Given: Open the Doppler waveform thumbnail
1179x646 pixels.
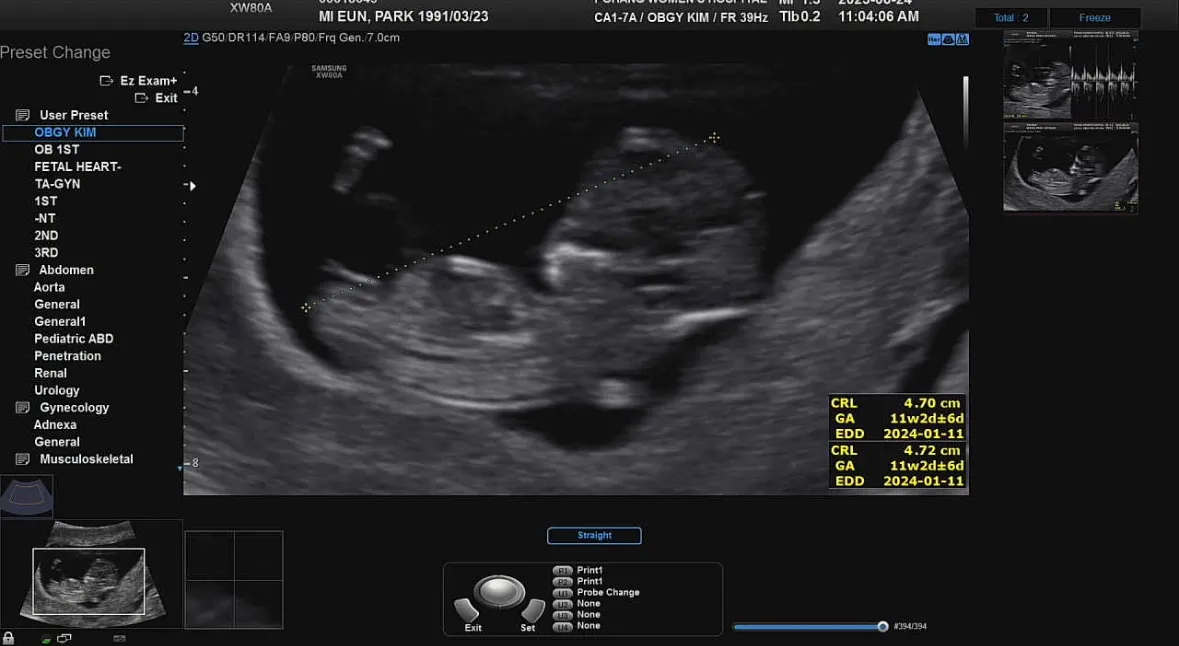Looking at the screenshot, I should (x=1070, y=75).
